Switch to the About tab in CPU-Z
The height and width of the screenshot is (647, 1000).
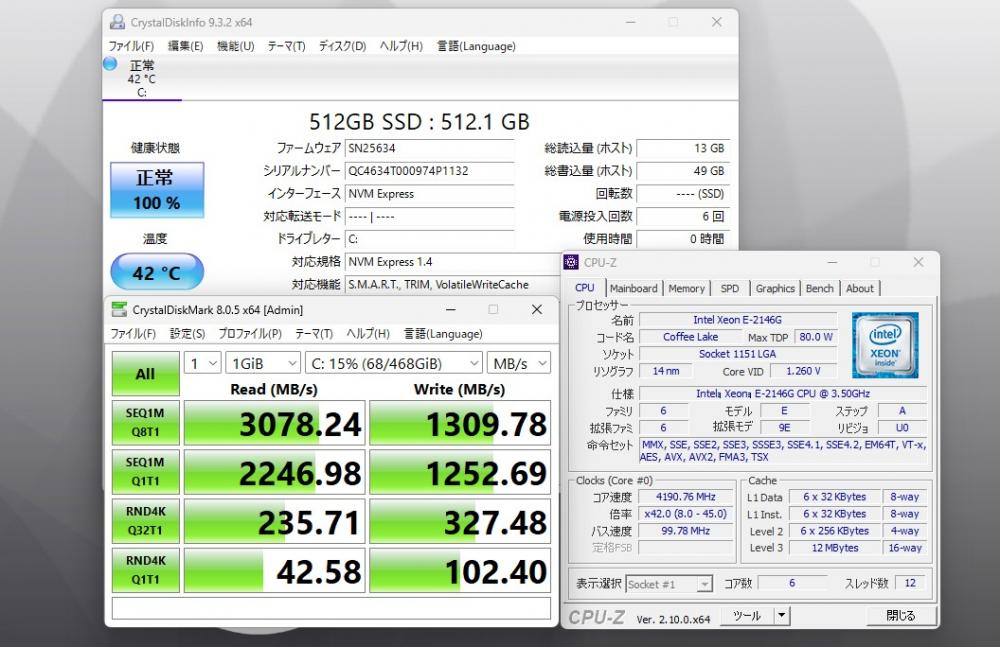pos(860,288)
